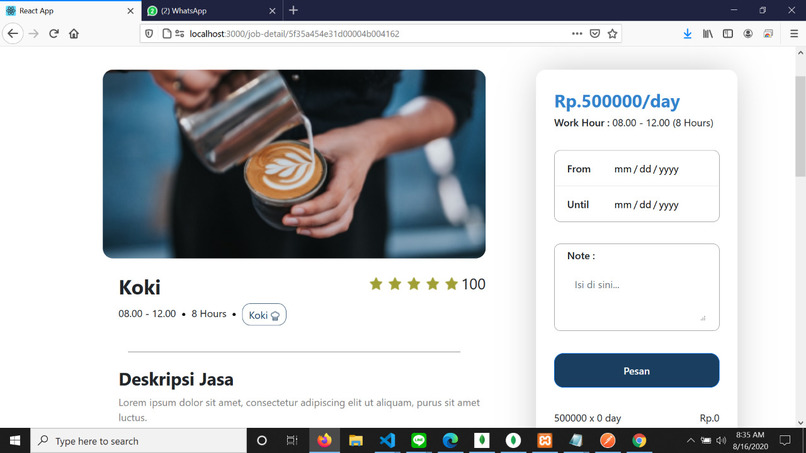Click the taskbar search box

(x=139, y=441)
